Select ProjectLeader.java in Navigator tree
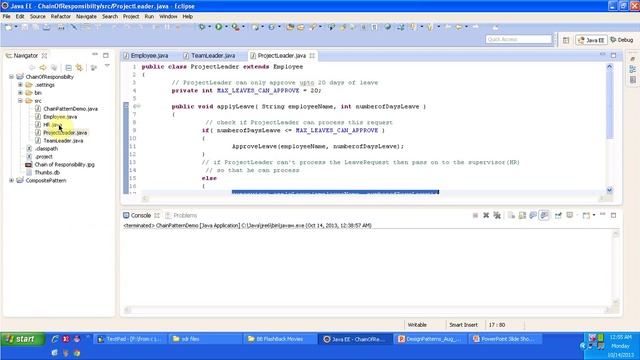The width and height of the screenshot is (640, 360). (65, 133)
